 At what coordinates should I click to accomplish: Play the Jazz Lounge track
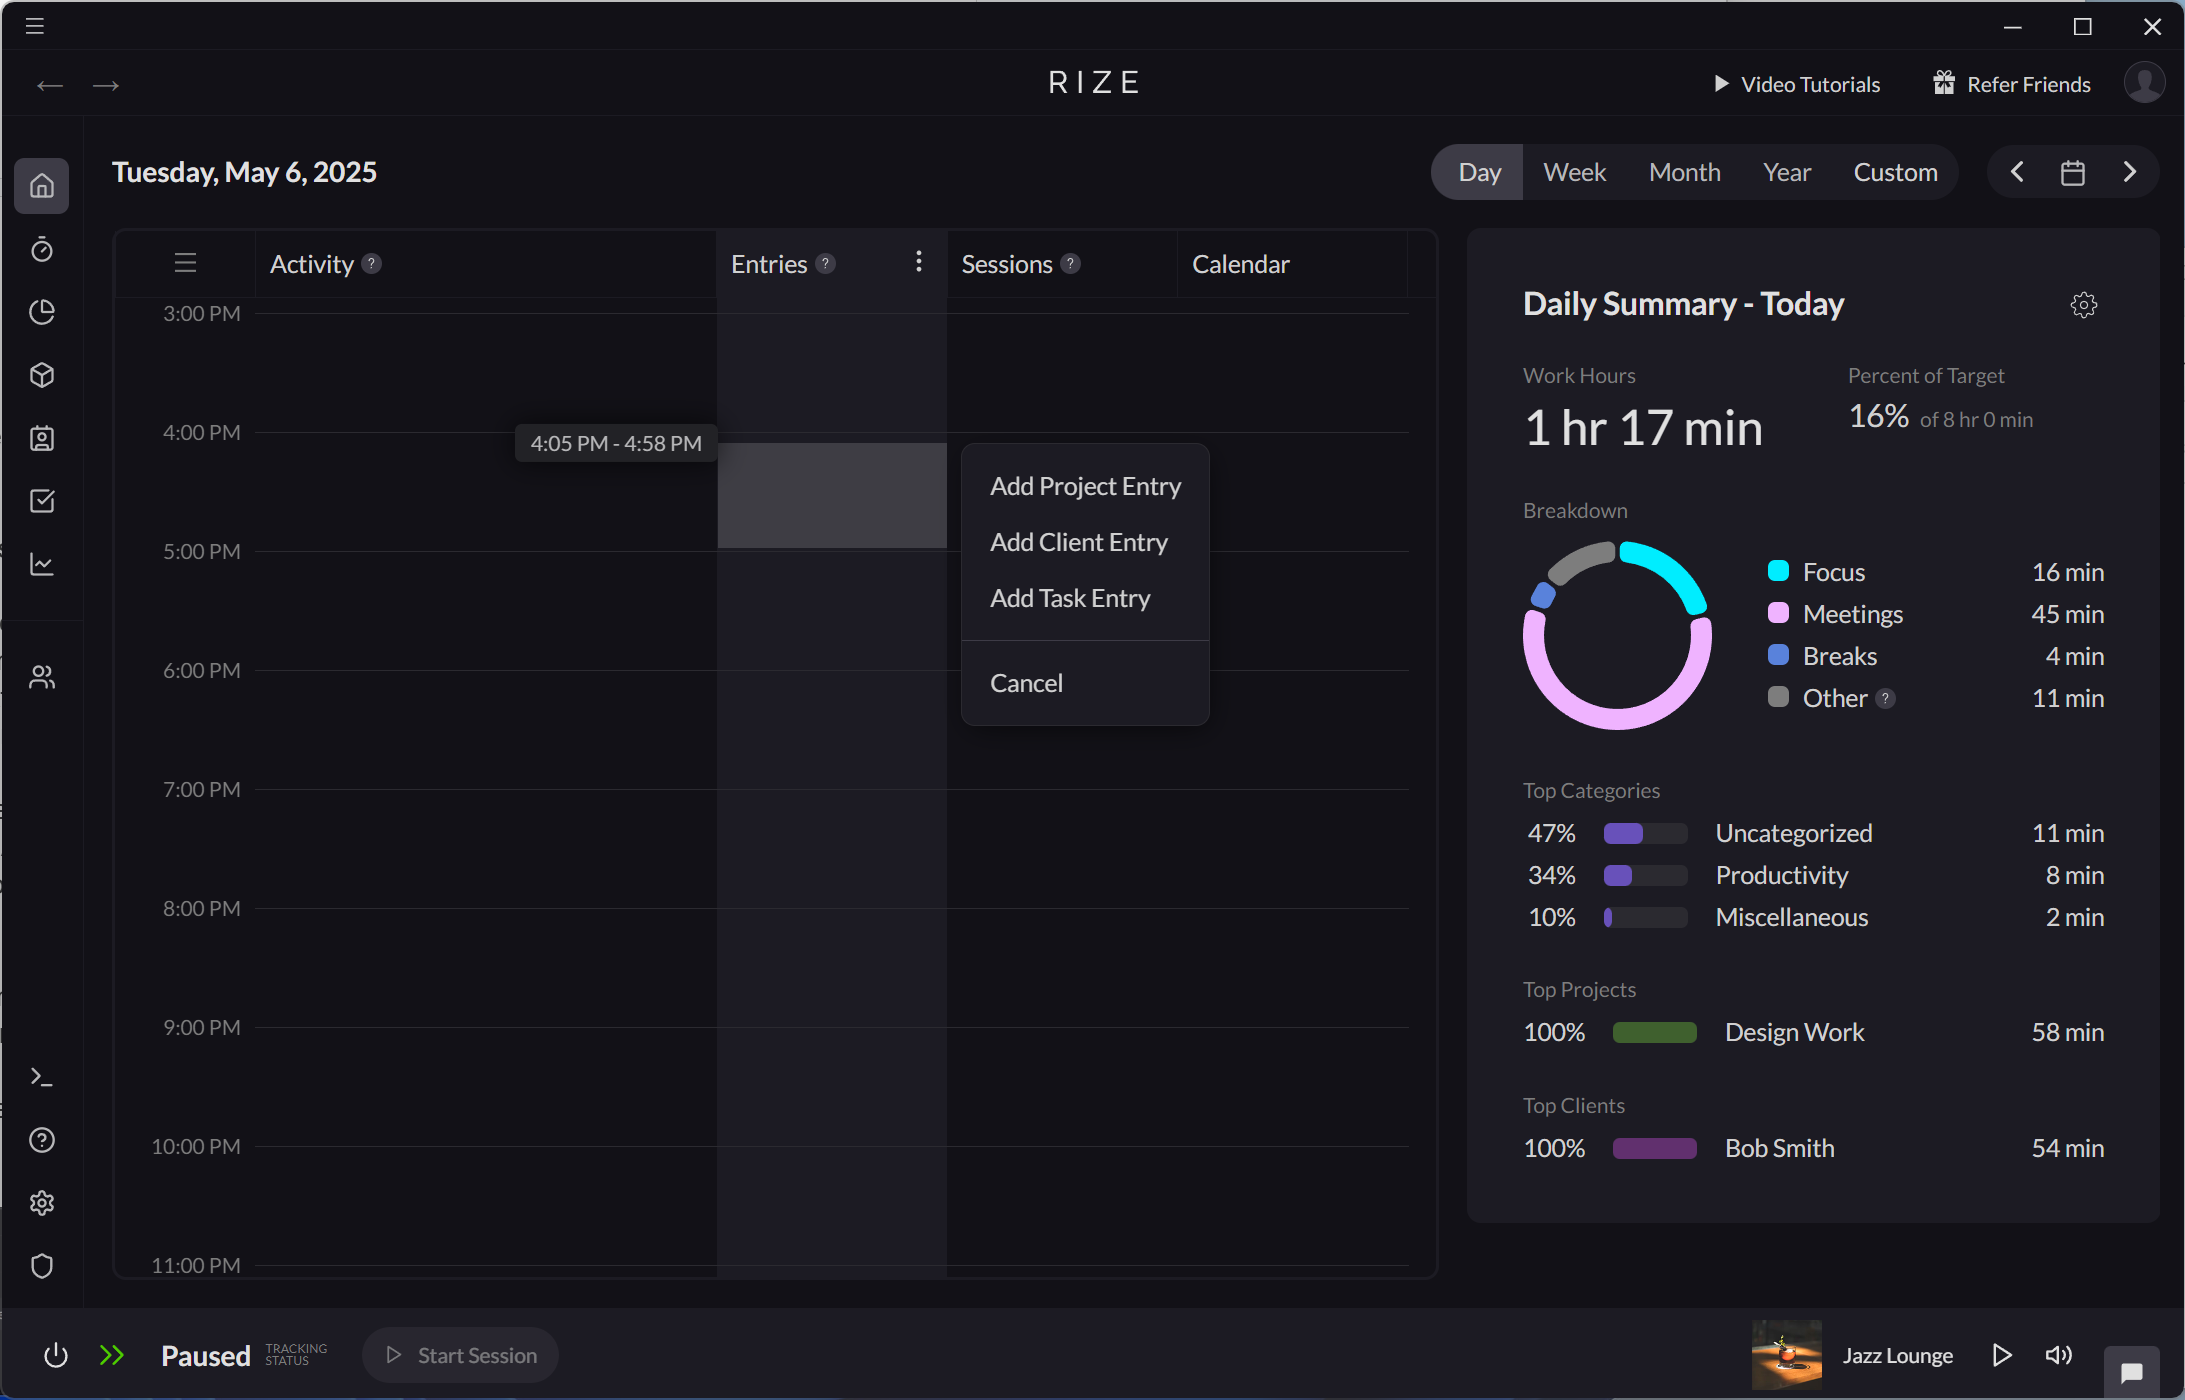[2002, 1355]
